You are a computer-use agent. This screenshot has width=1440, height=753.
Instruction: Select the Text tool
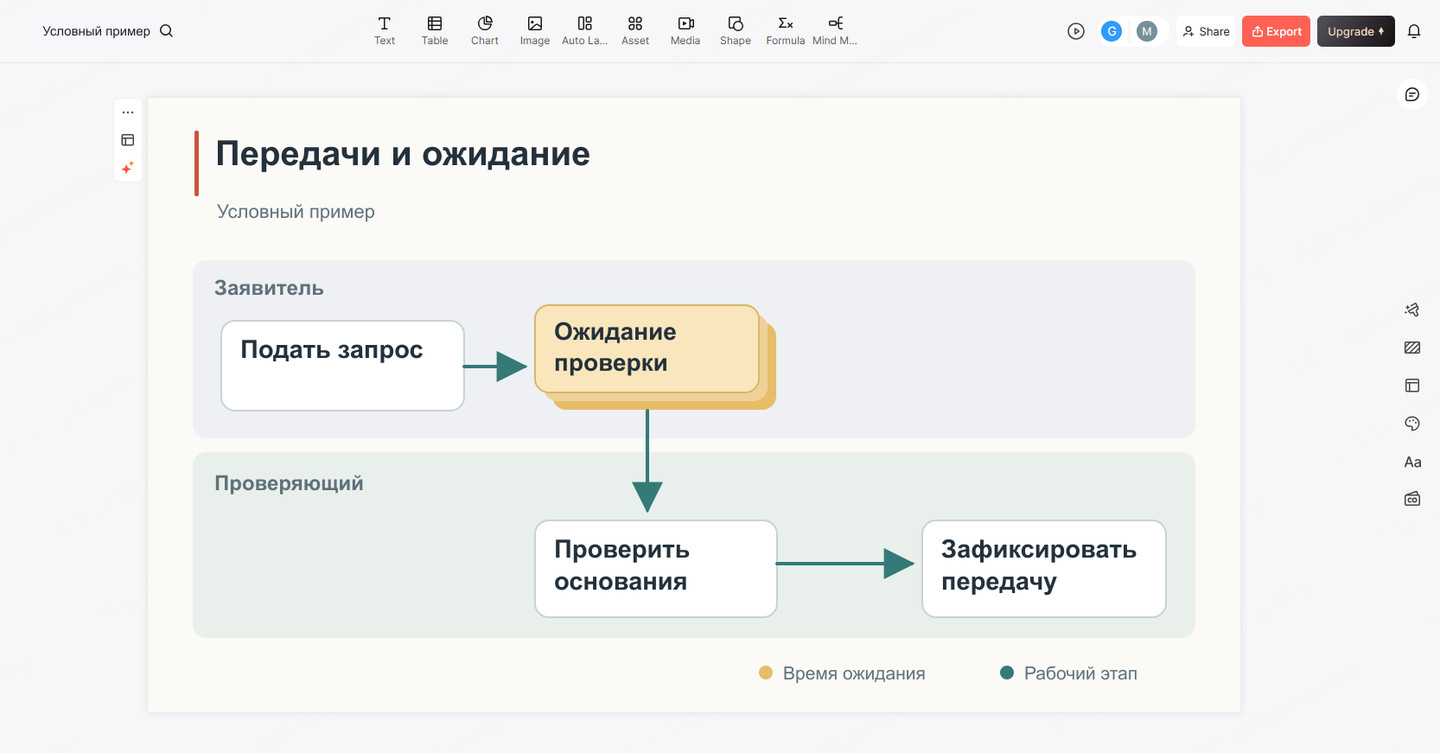pos(385,31)
